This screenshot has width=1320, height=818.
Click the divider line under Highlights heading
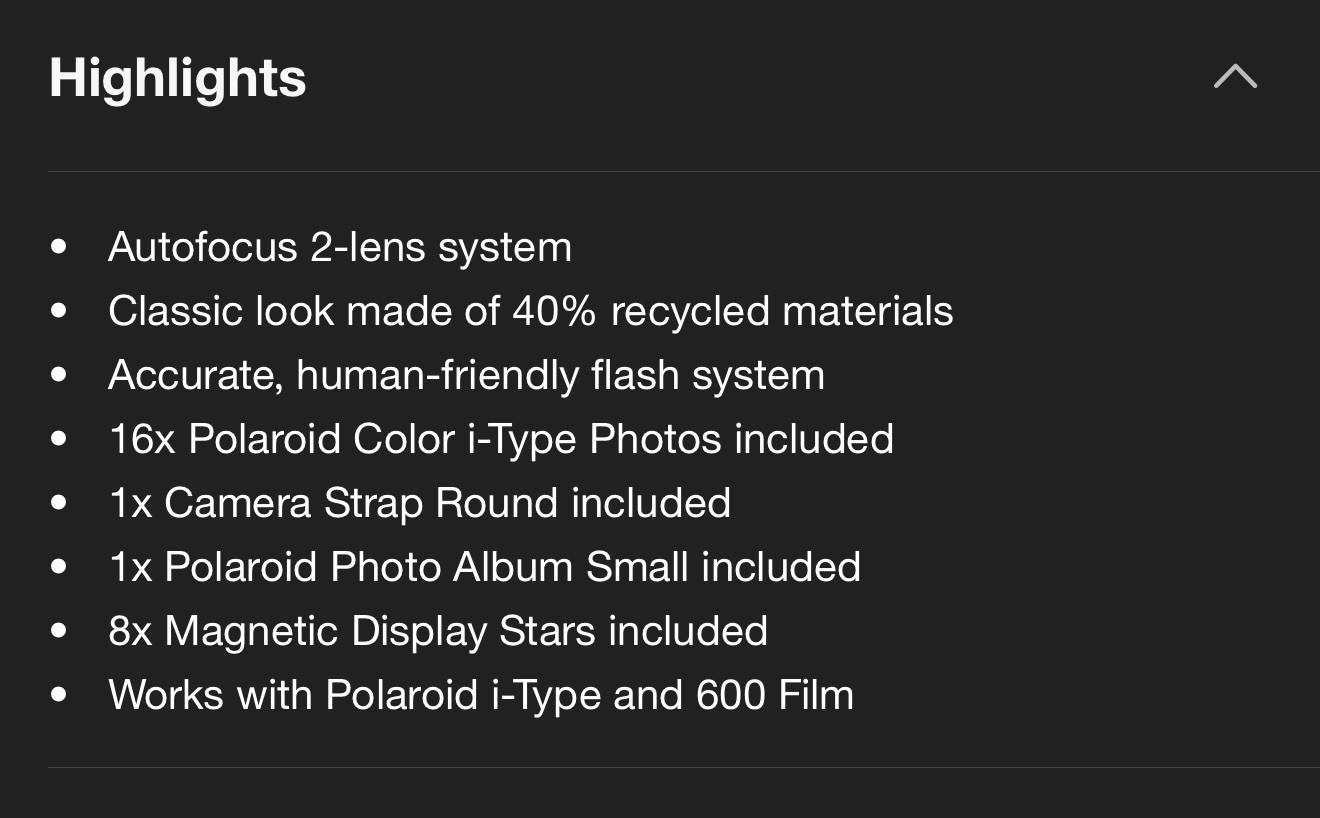click(x=684, y=172)
